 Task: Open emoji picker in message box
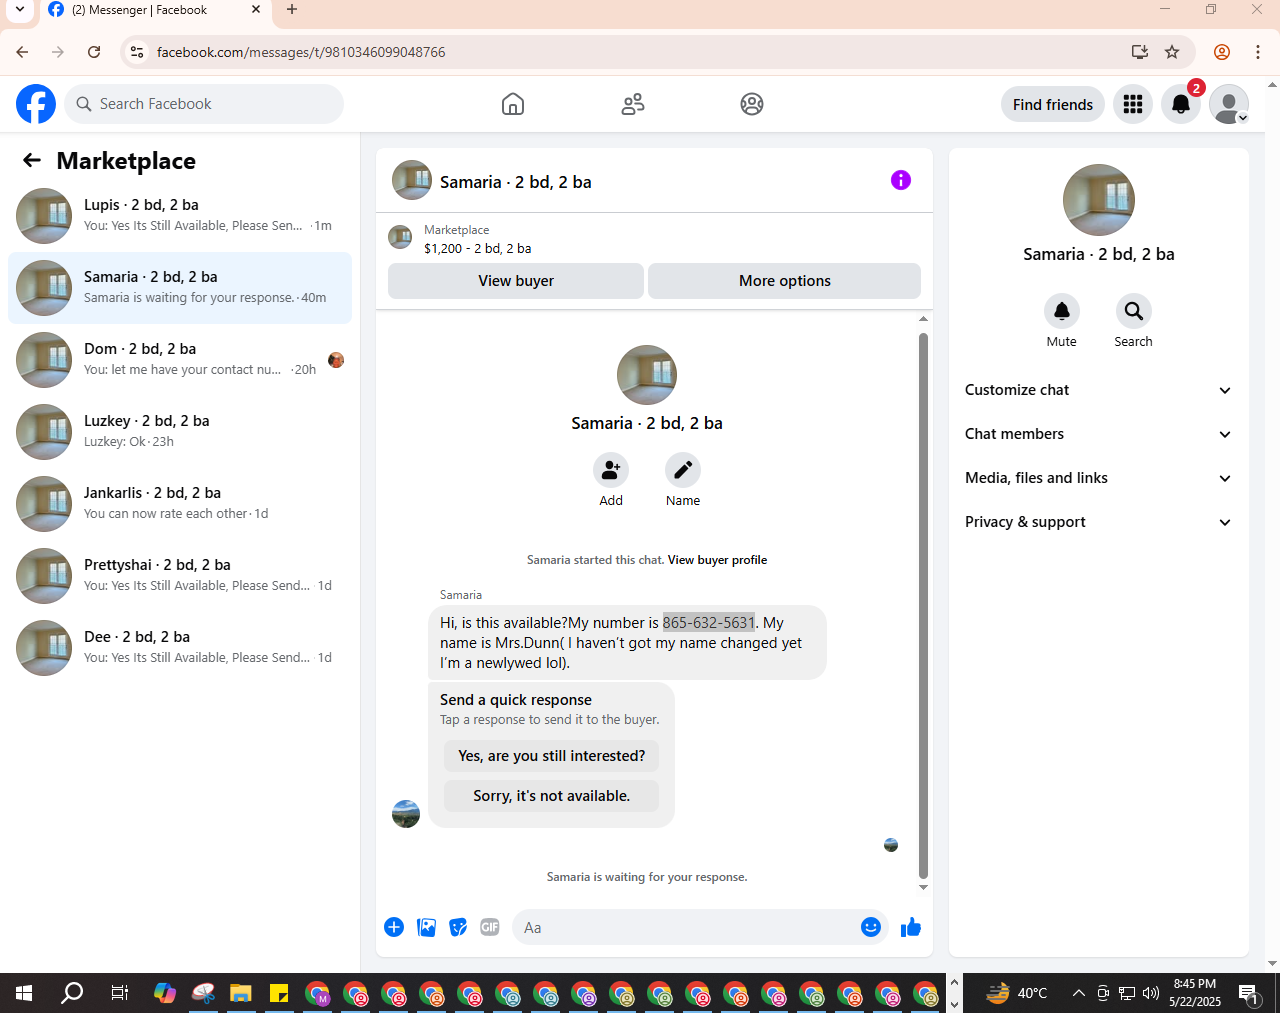pos(871,927)
